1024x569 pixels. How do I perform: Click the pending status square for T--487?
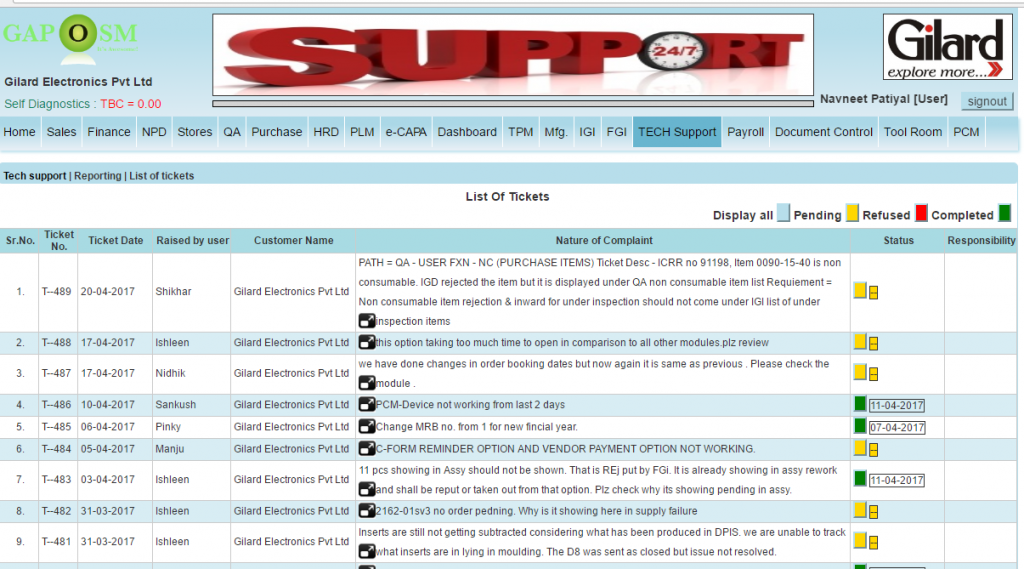[860, 372]
